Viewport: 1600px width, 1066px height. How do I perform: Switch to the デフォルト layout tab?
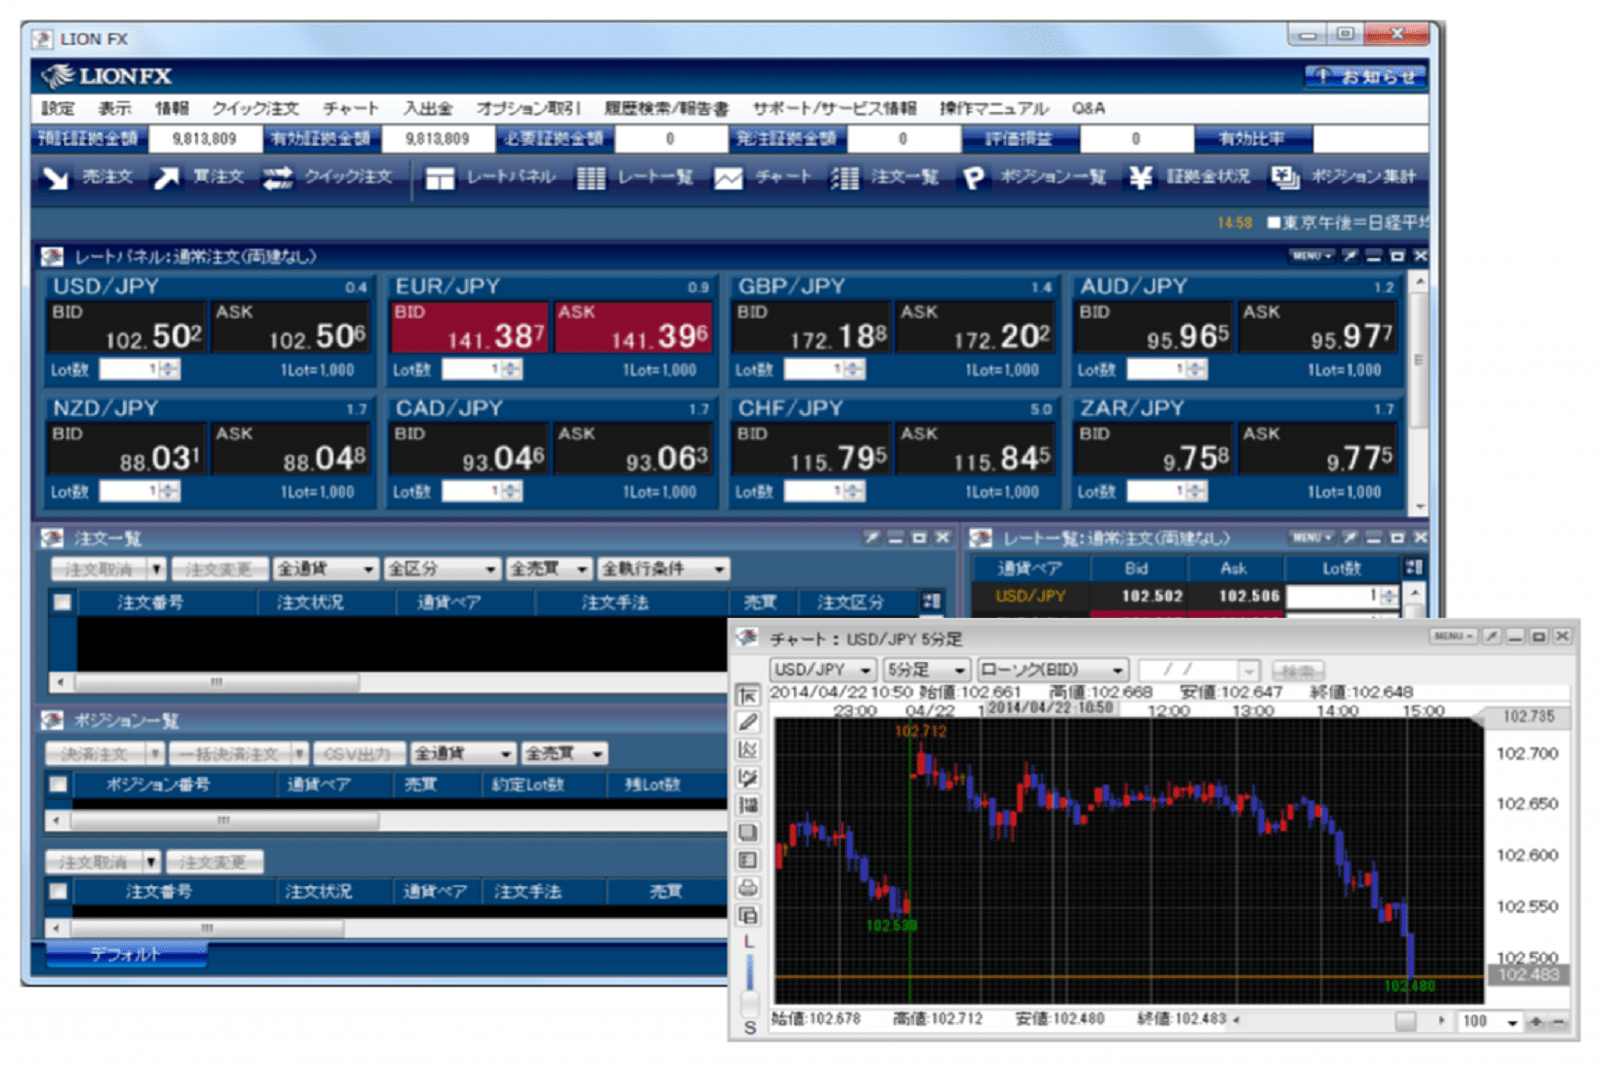pos(125,954)
